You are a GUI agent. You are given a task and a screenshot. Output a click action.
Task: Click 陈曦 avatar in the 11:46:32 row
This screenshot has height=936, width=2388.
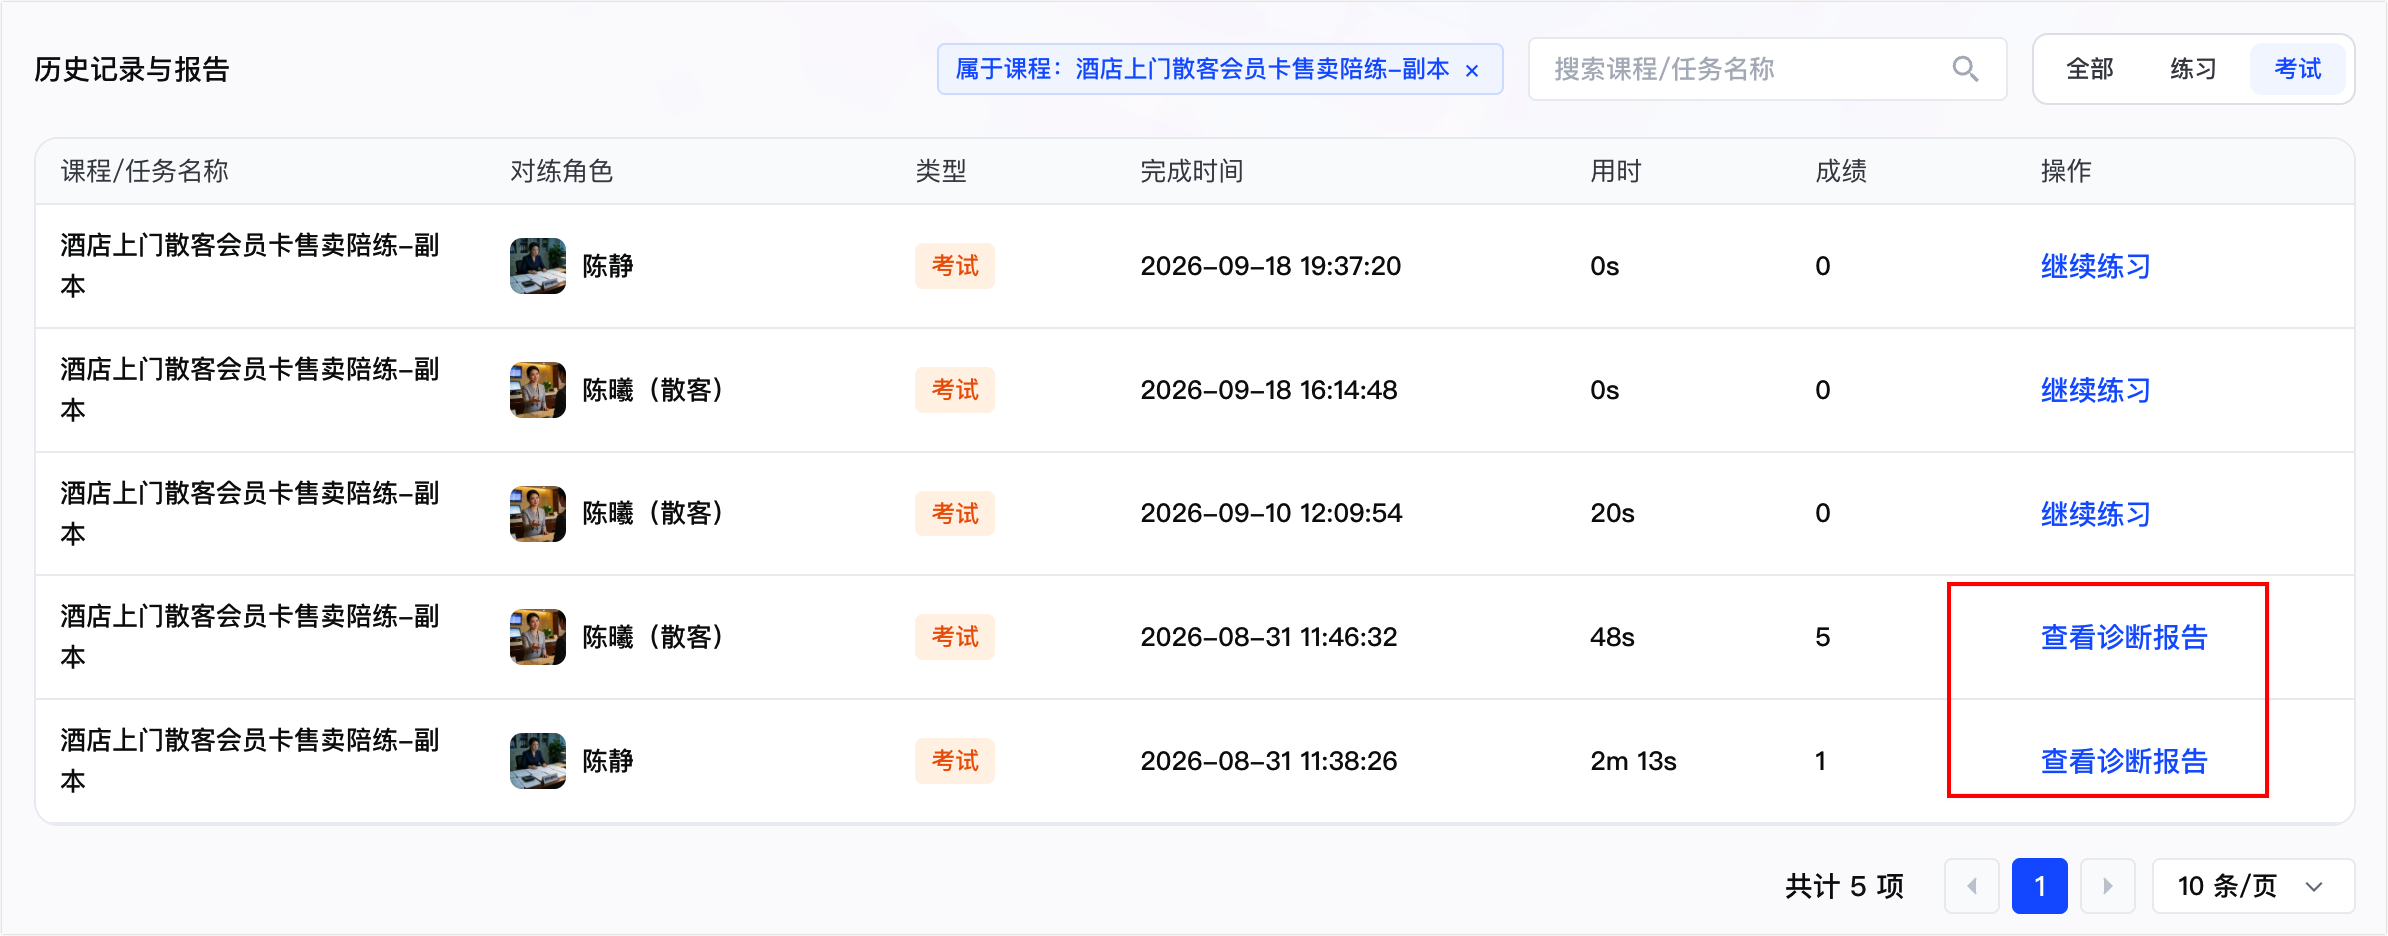538,637
